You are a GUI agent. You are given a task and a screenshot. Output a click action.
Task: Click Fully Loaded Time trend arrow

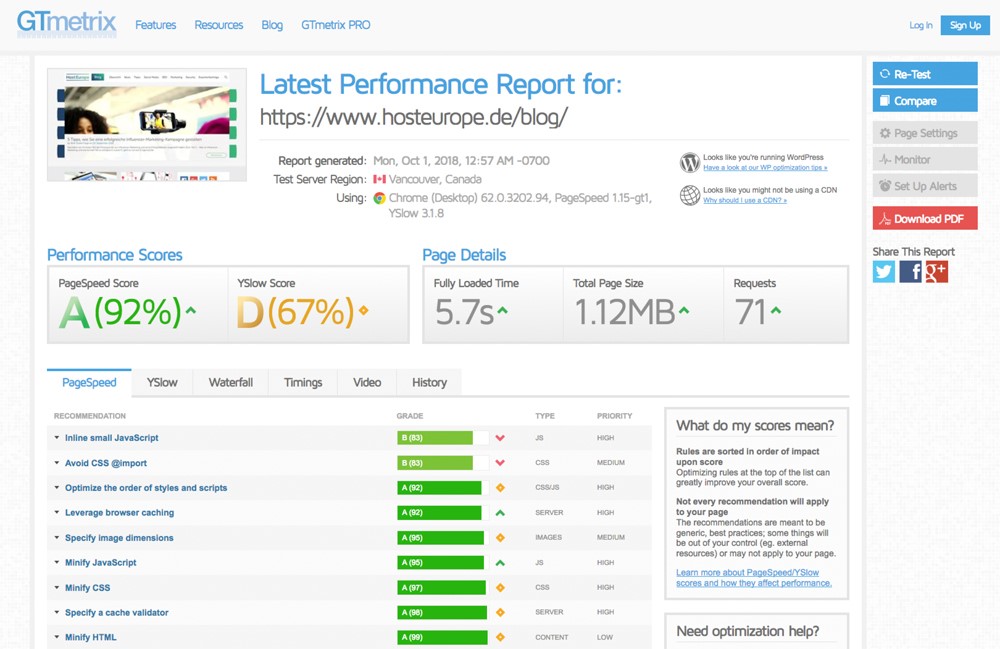(503, 310)
